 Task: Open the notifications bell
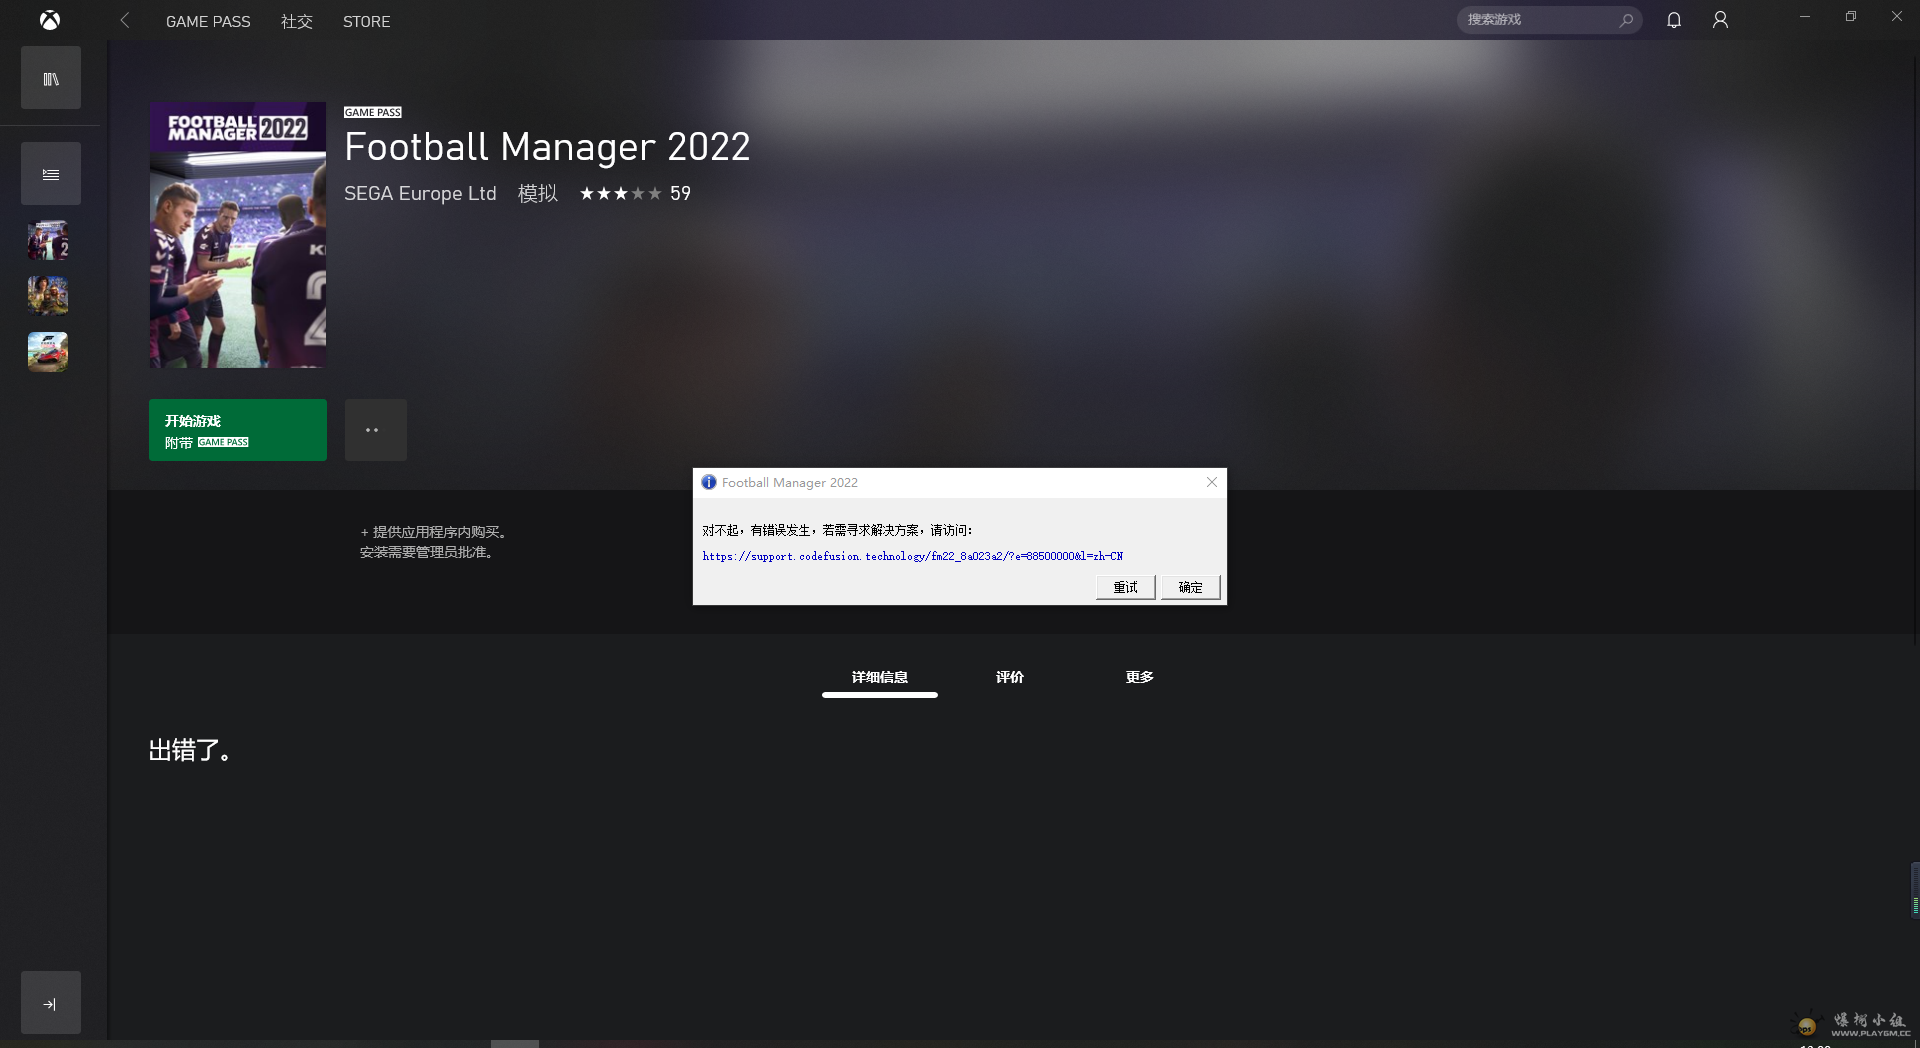(1674, 19)
